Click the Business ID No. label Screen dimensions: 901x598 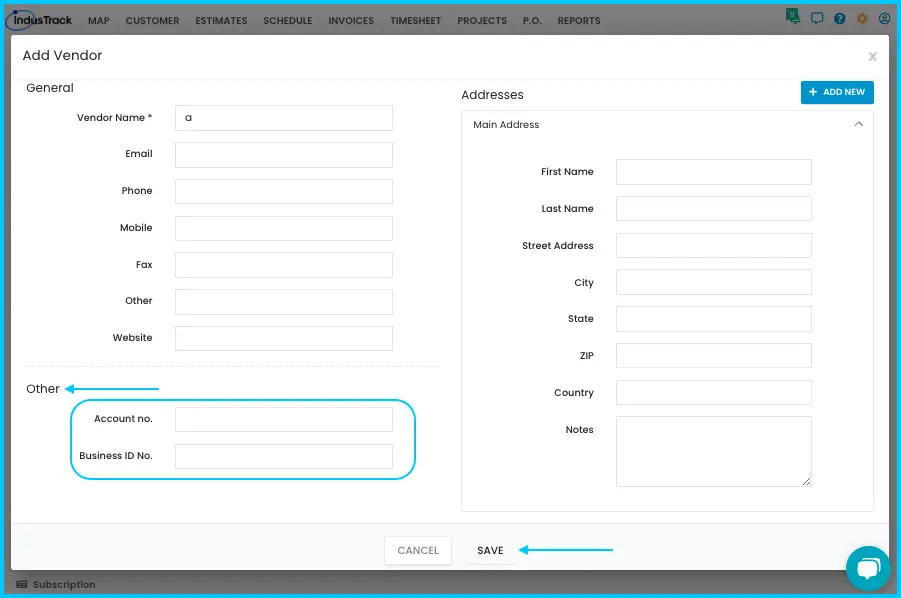115,456
